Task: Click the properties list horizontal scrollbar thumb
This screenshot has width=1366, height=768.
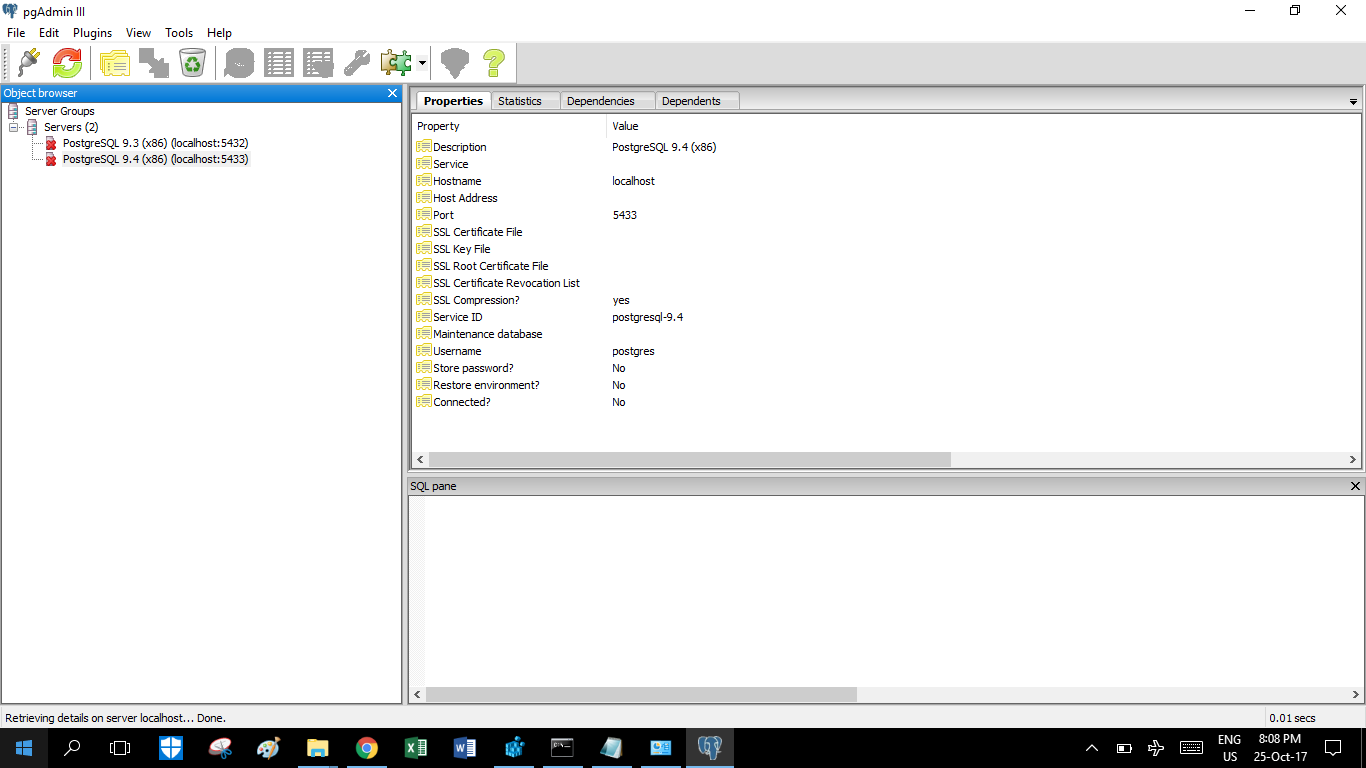Action: [x=689, y=460]
